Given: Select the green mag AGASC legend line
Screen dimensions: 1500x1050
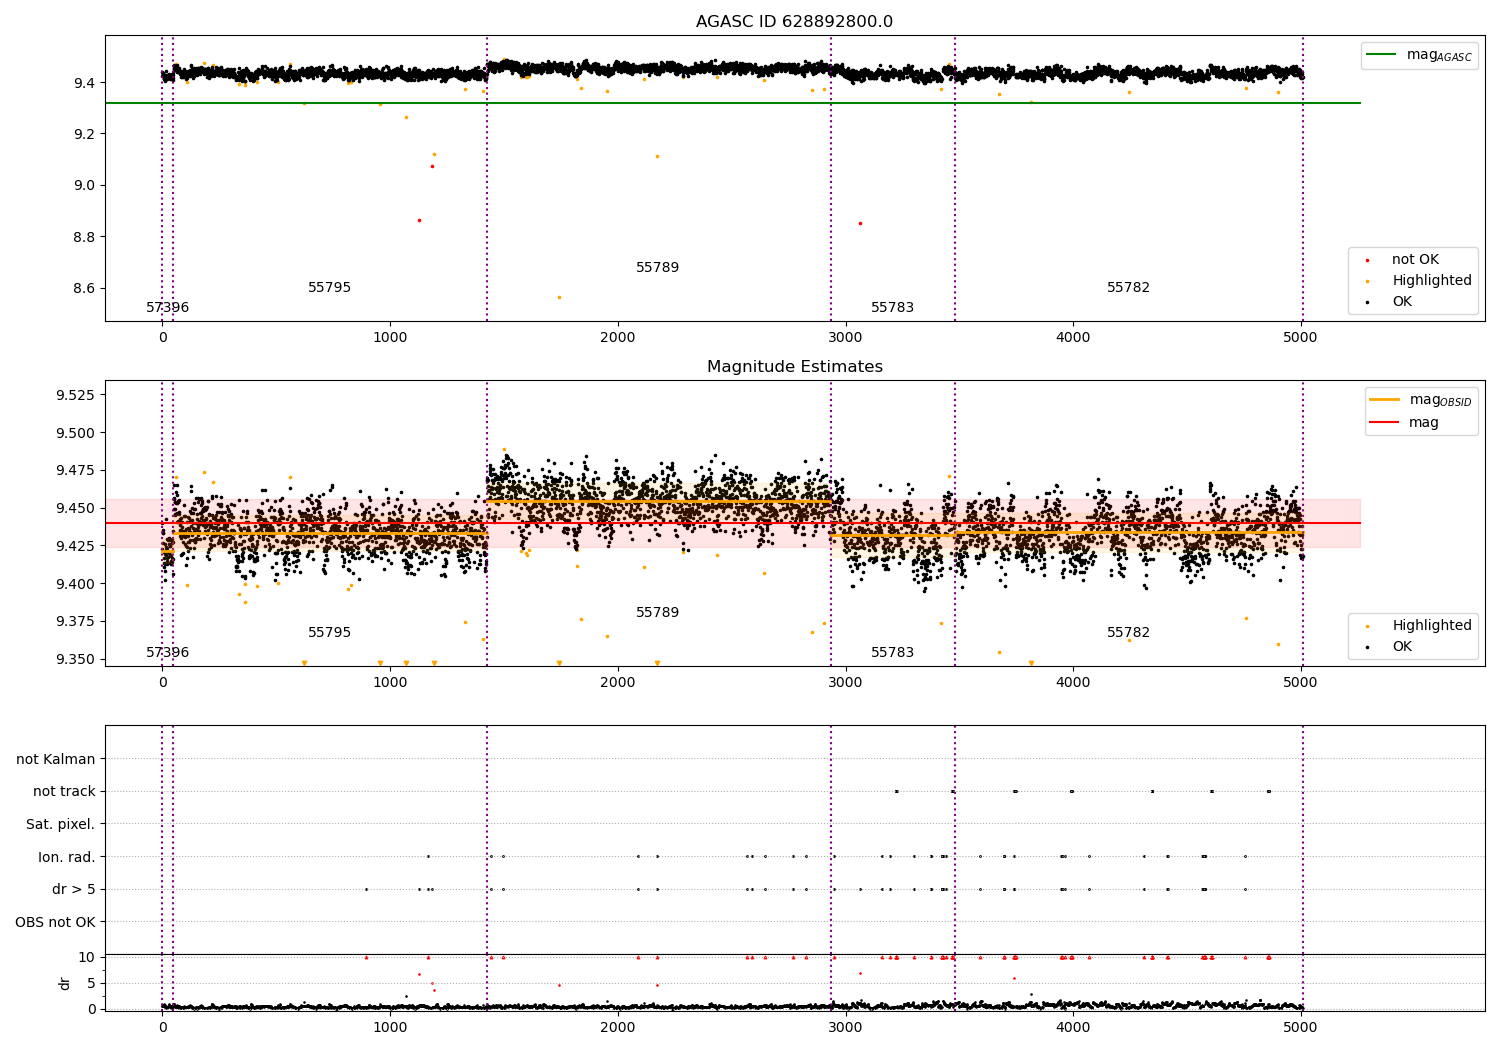Looking at the screenshot, I should click(1382, 55).
